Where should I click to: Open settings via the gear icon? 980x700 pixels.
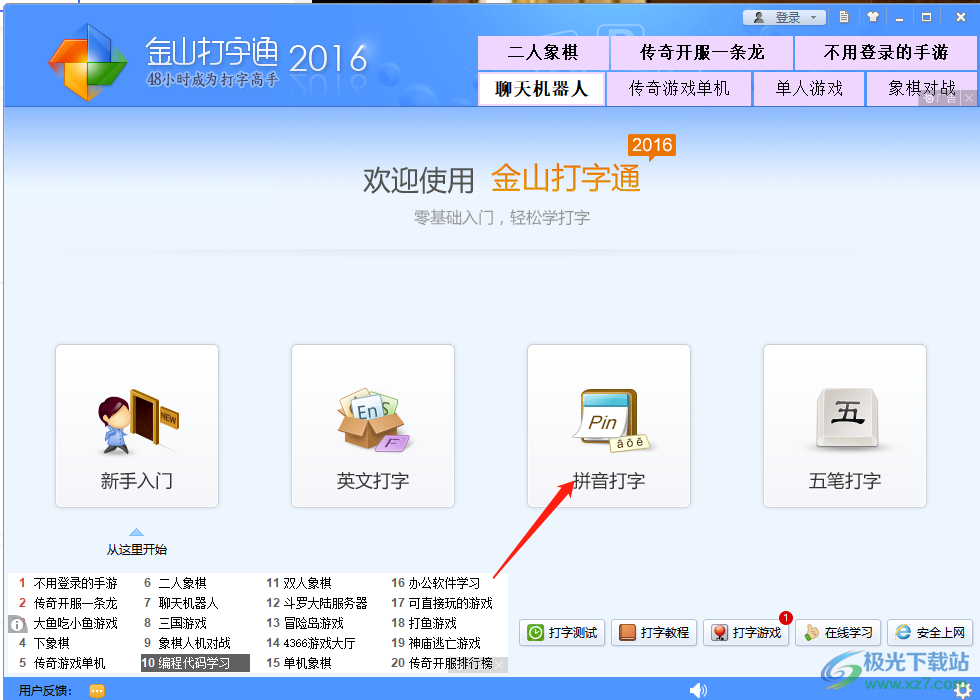[x=962, y=690]
